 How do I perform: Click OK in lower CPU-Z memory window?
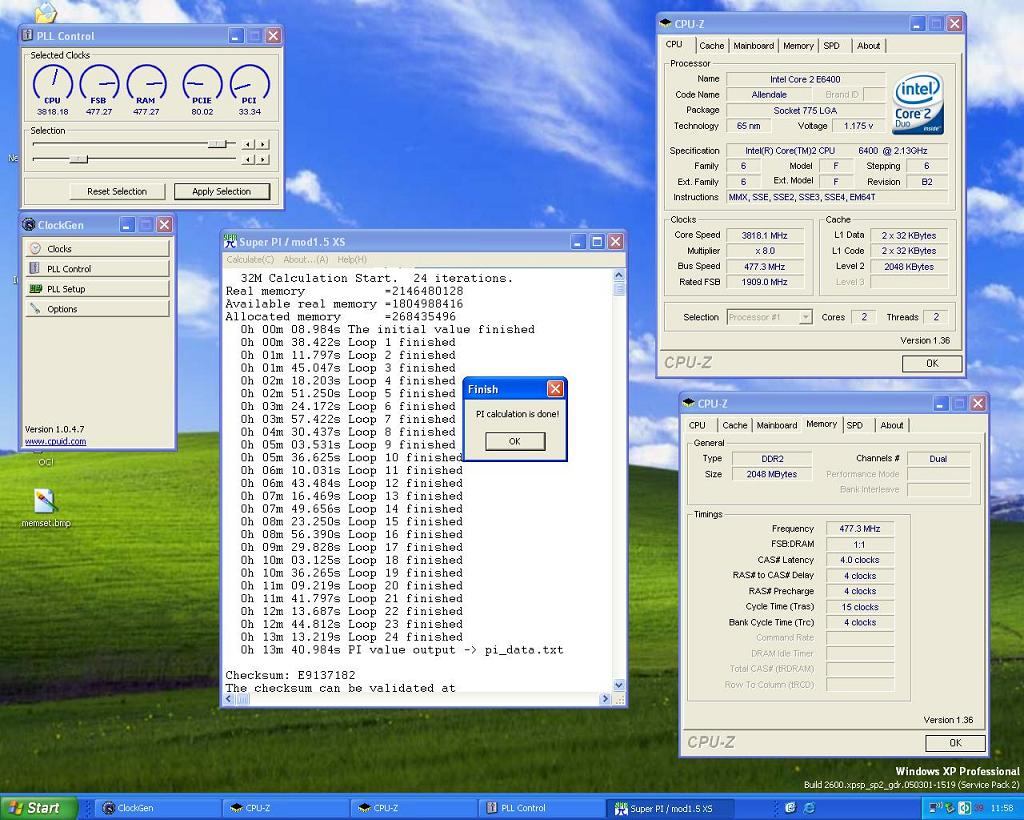tap(955, 743)
